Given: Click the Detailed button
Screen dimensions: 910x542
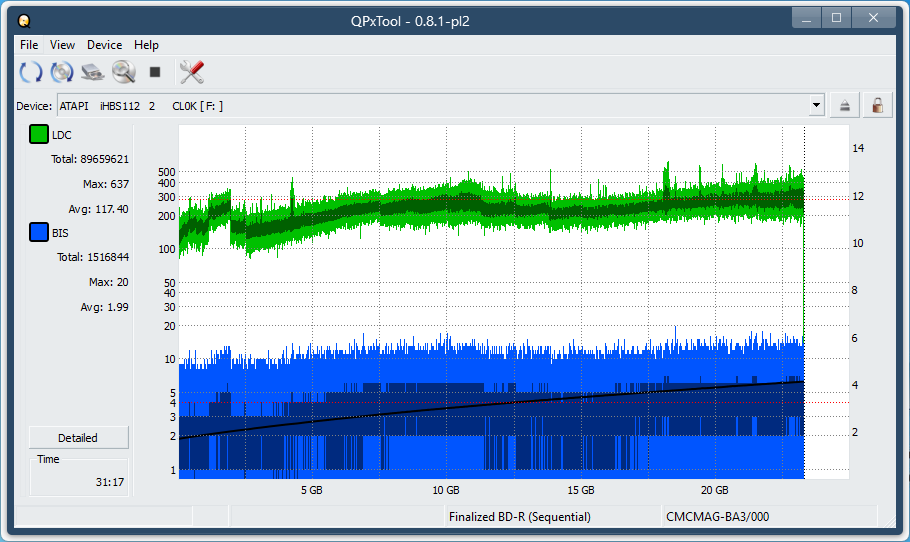Looking at the screenshot, I should click(78, 438).
